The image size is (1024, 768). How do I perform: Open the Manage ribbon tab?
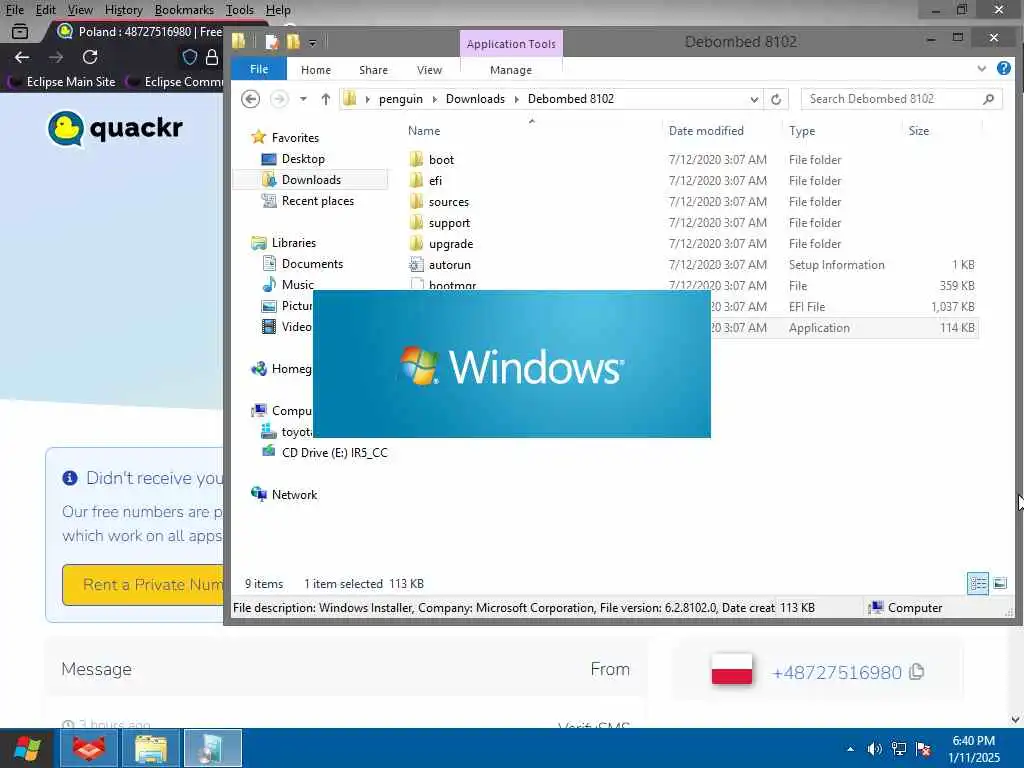(511, 70)
